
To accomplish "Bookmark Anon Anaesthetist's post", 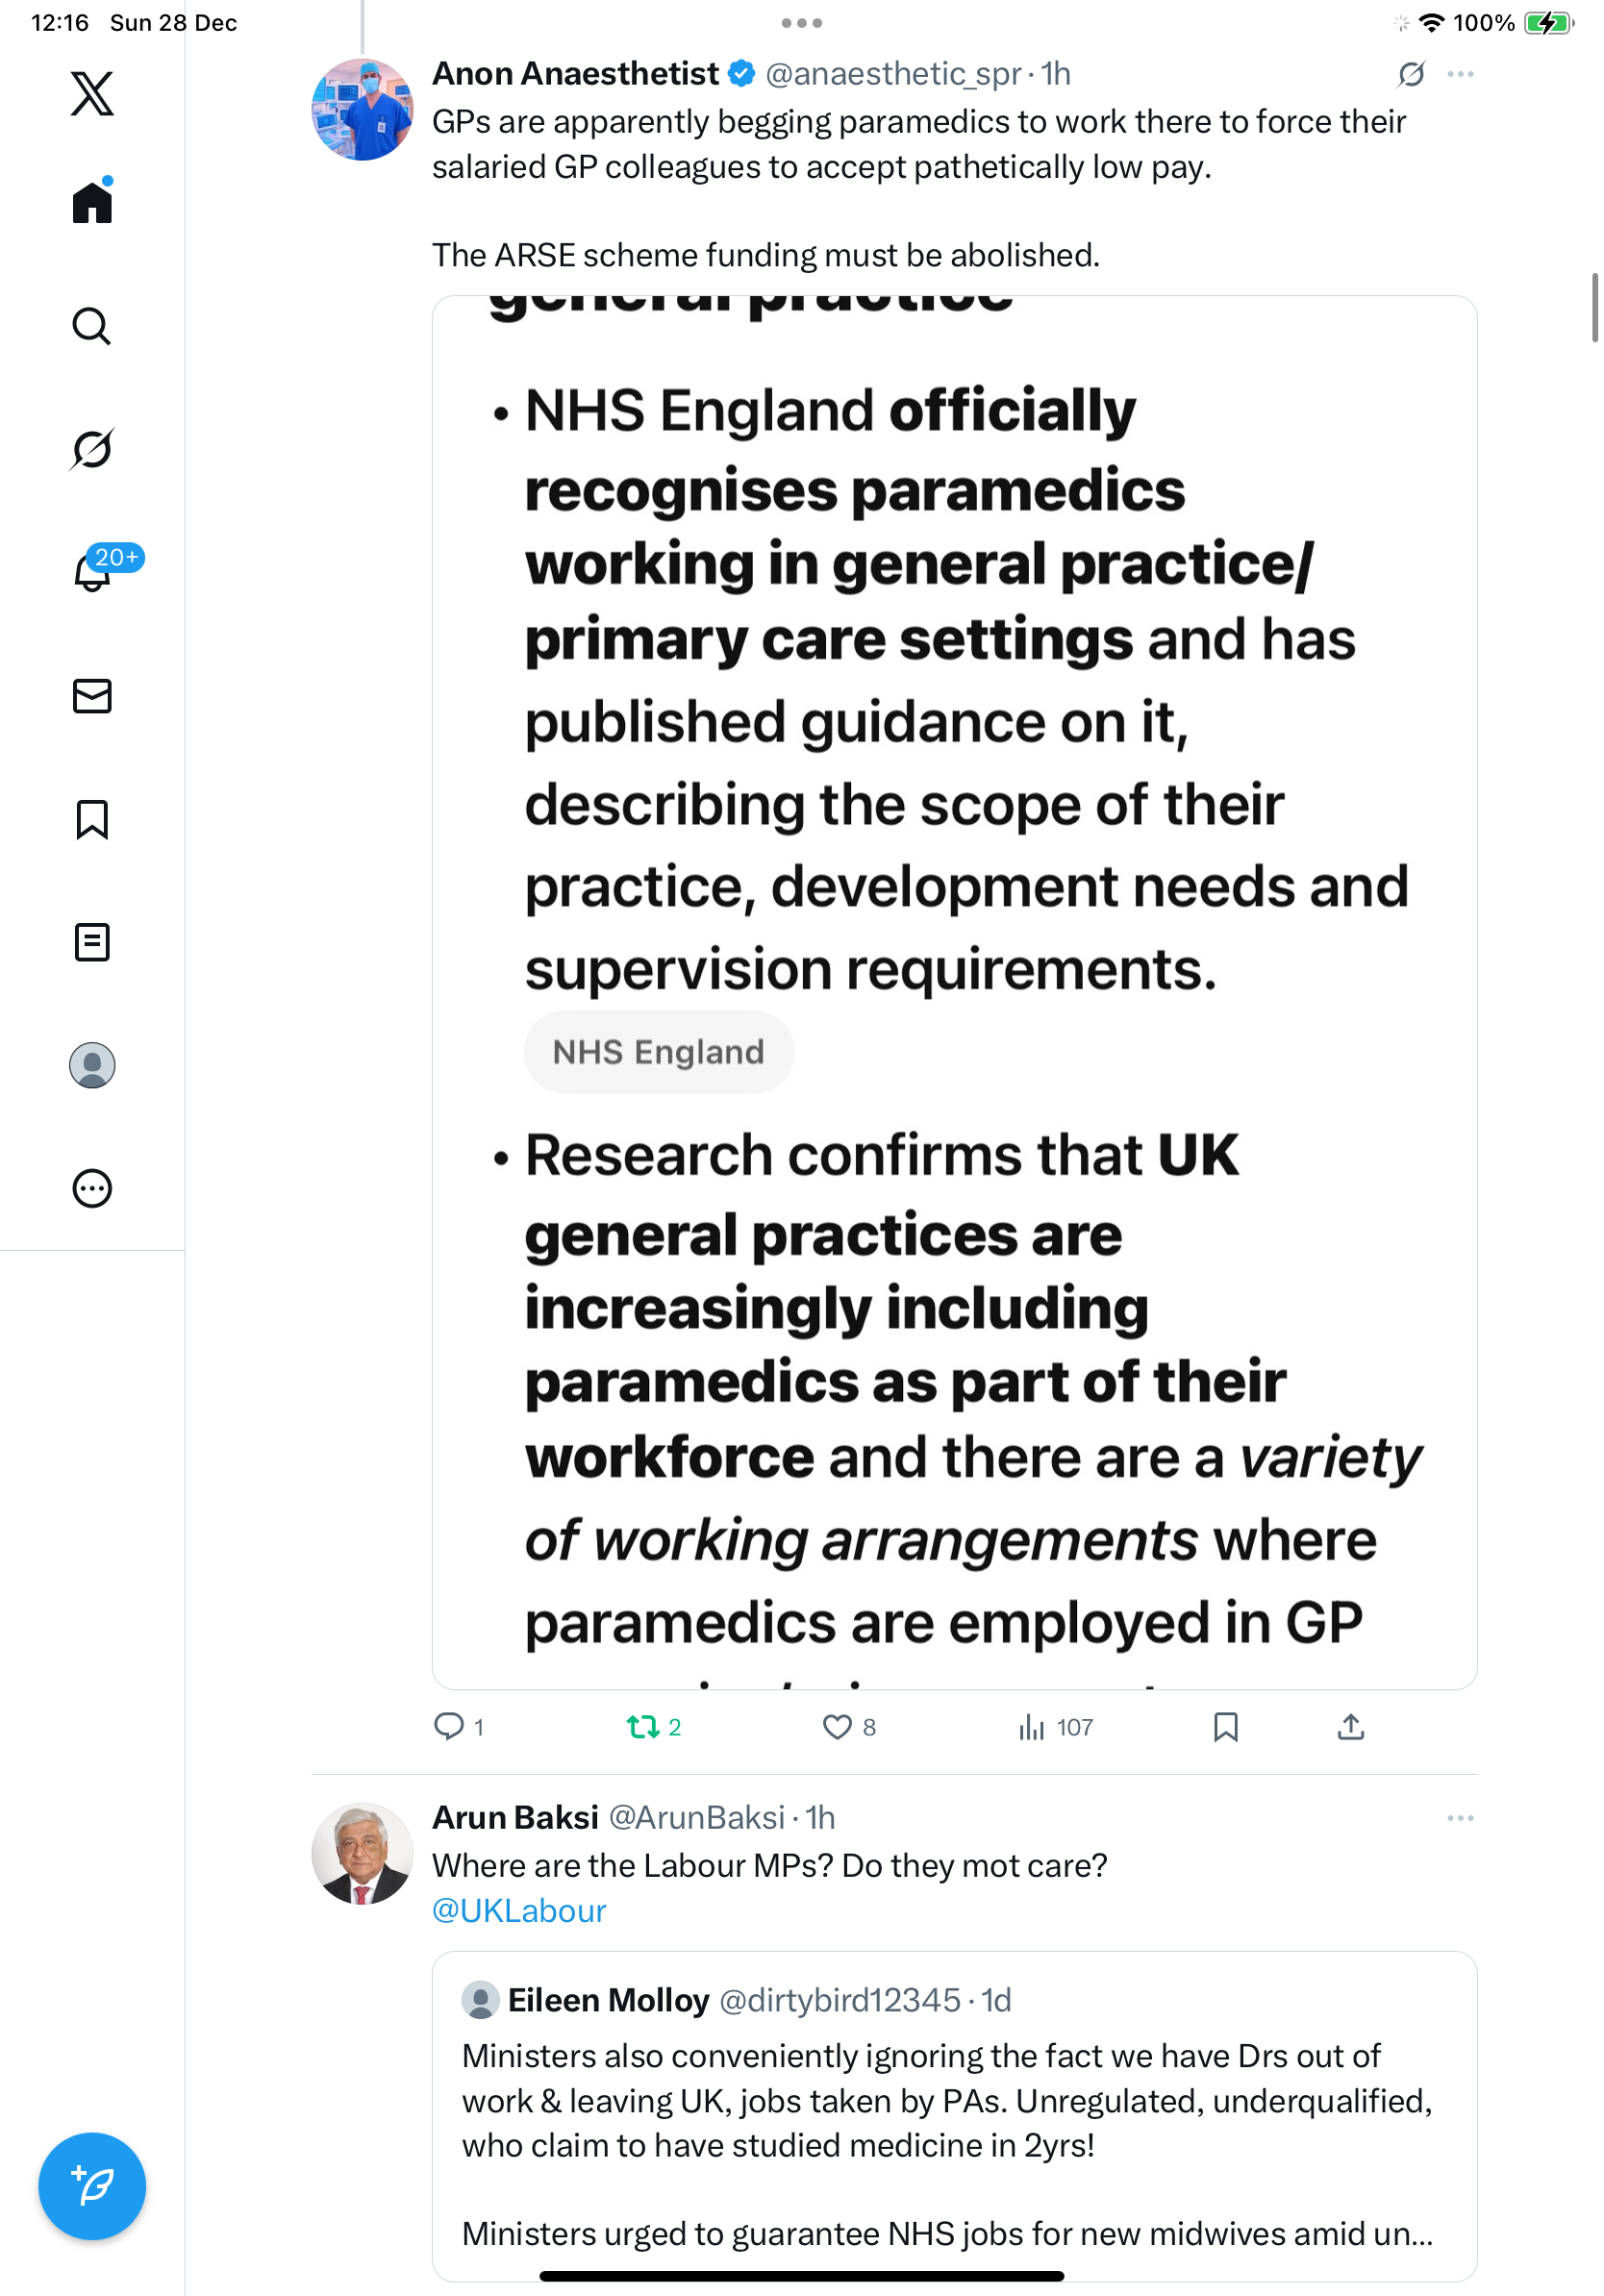I will pyautogui.click(x=1225, y=1727).
